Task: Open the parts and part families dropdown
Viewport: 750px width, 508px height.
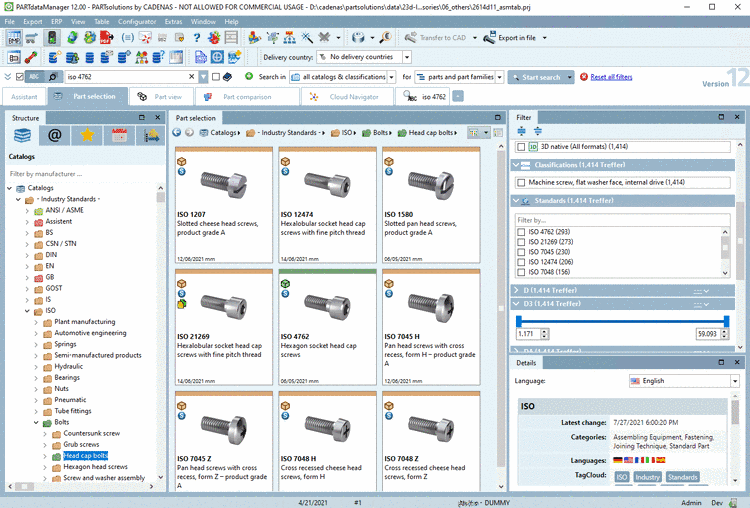Action: [499, 77]
